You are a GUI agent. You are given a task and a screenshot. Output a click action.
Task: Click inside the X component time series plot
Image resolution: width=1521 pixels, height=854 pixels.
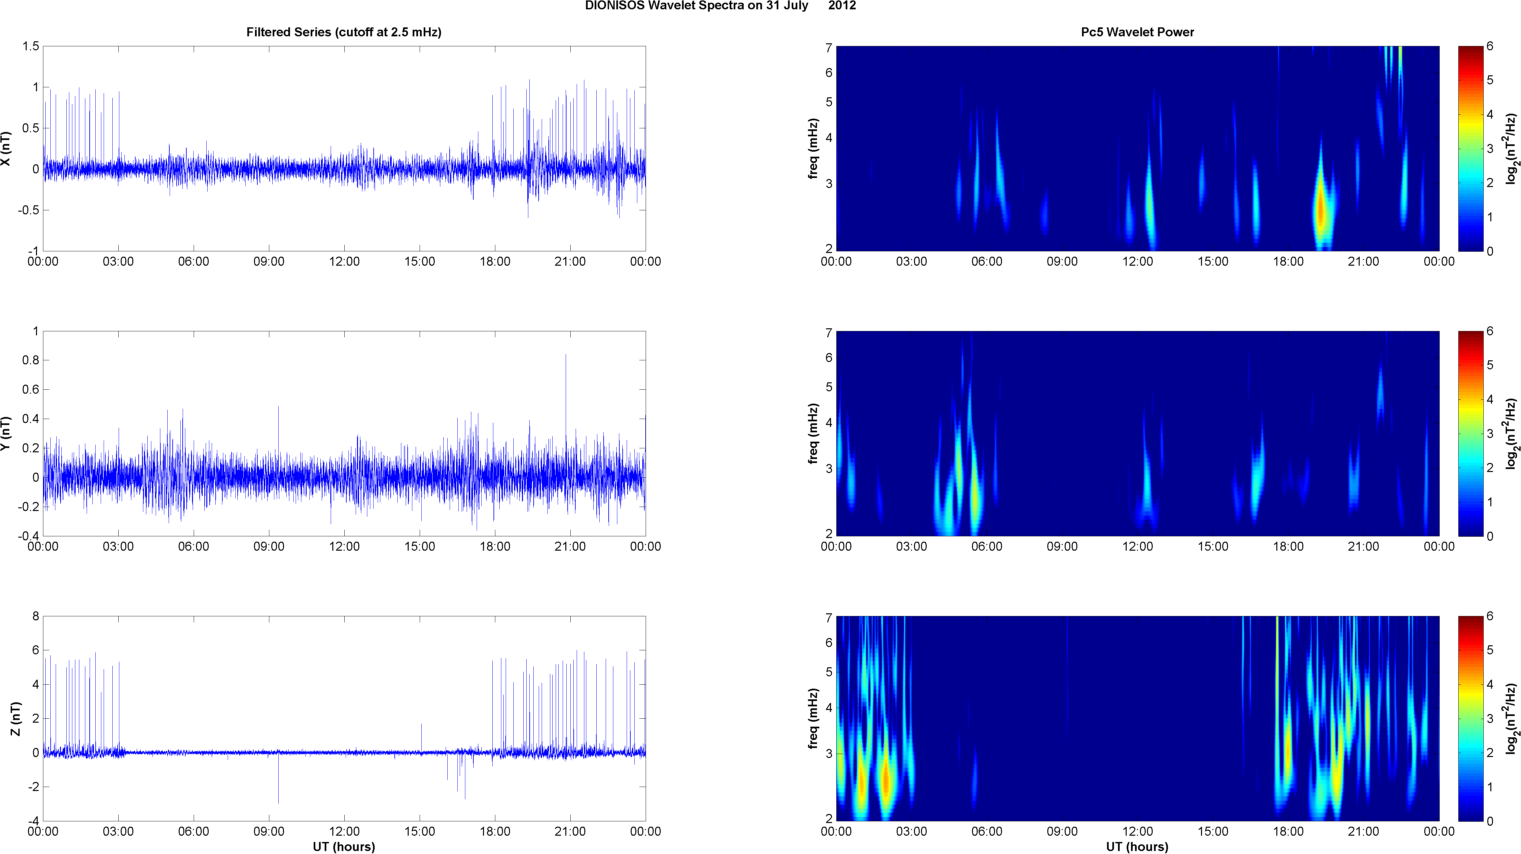pos(344,149)
